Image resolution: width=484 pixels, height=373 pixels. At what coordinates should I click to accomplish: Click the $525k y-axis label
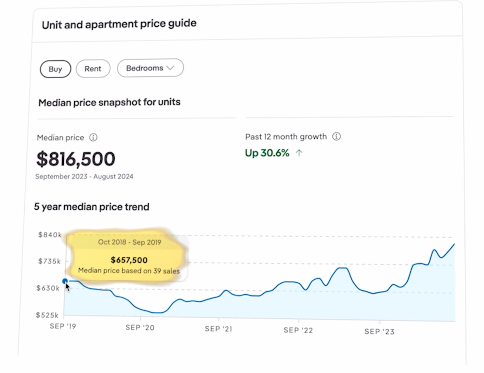click(x=47, y=315)
